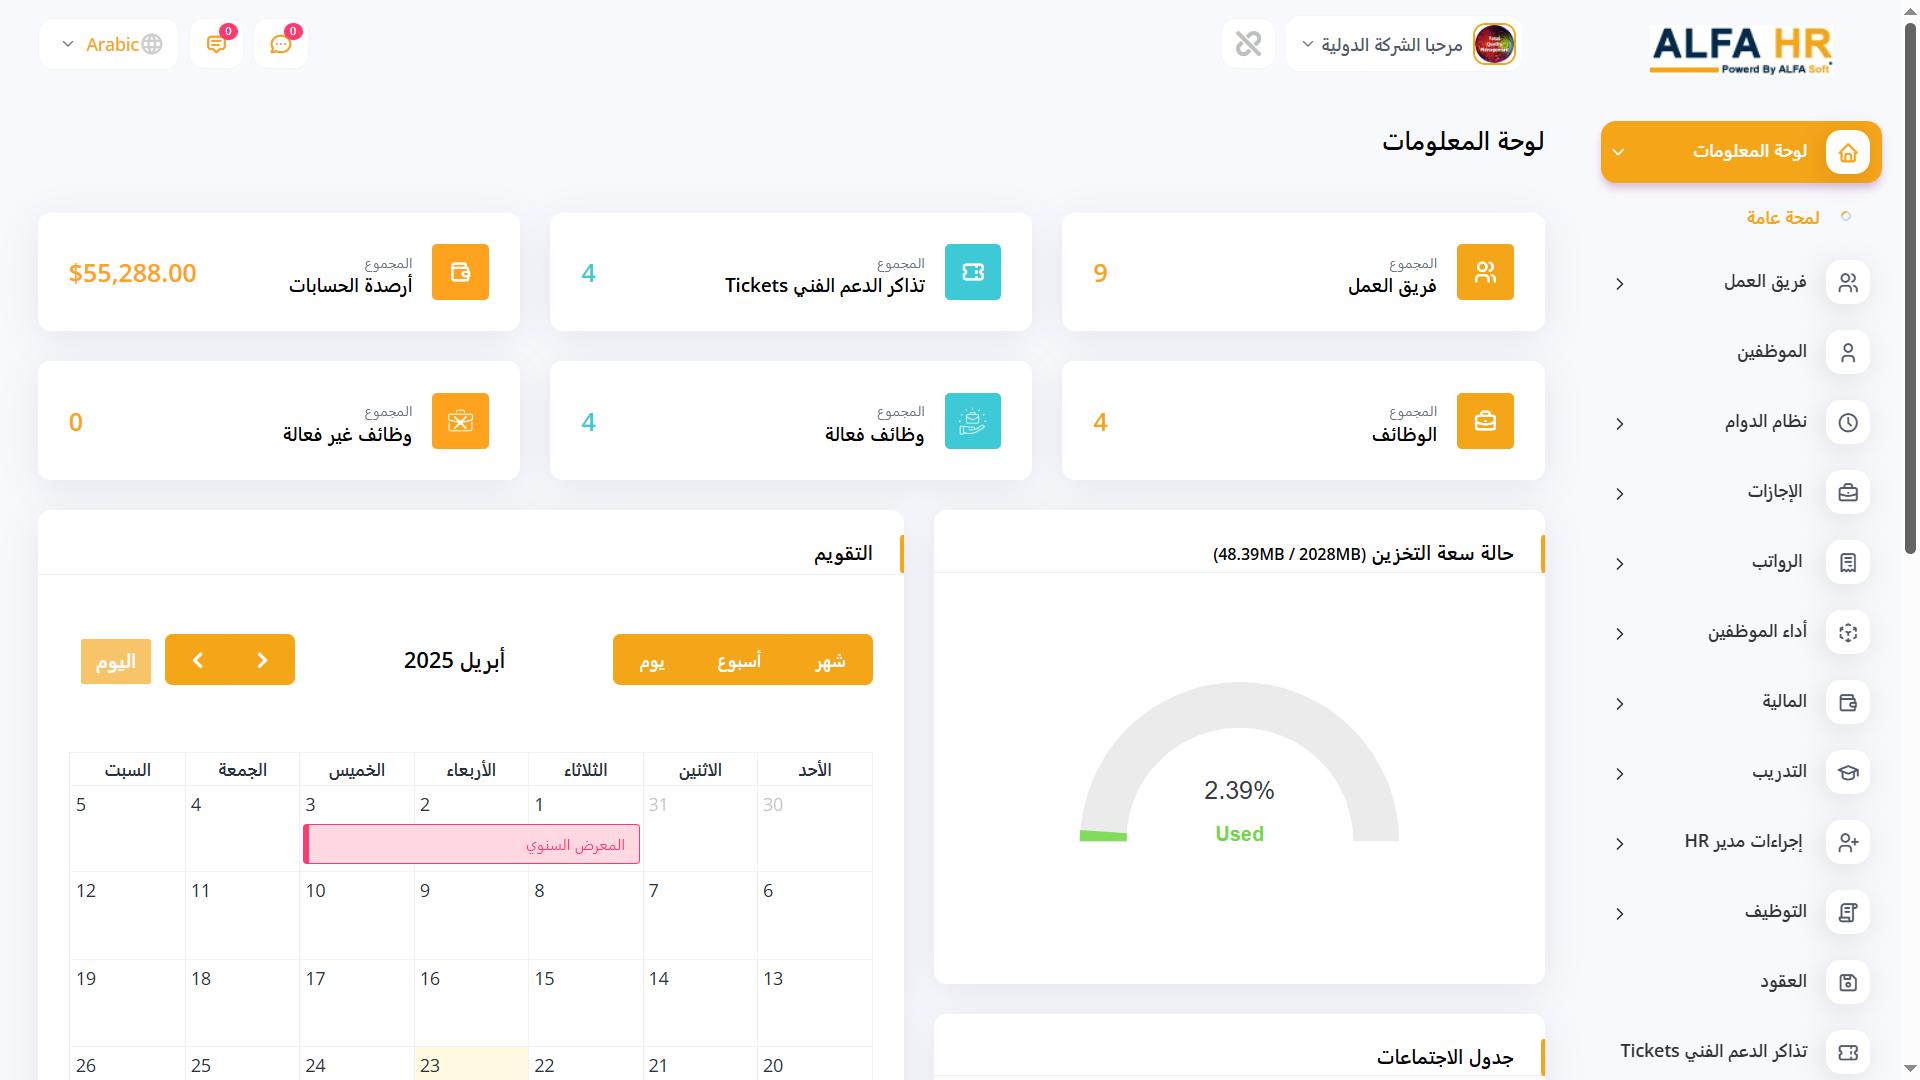Click the payroll document icon in sidebar
The width and height of the screenshot is (1920, 1080).
click(x=1847, y=562)
